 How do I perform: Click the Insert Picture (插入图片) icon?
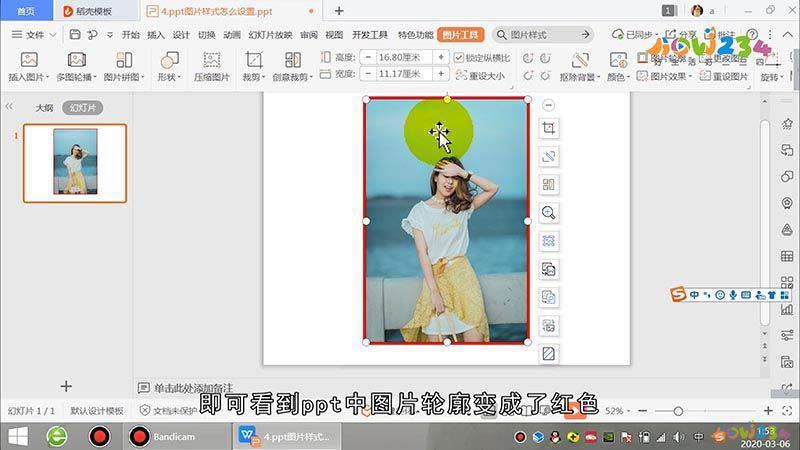point(29,60)
